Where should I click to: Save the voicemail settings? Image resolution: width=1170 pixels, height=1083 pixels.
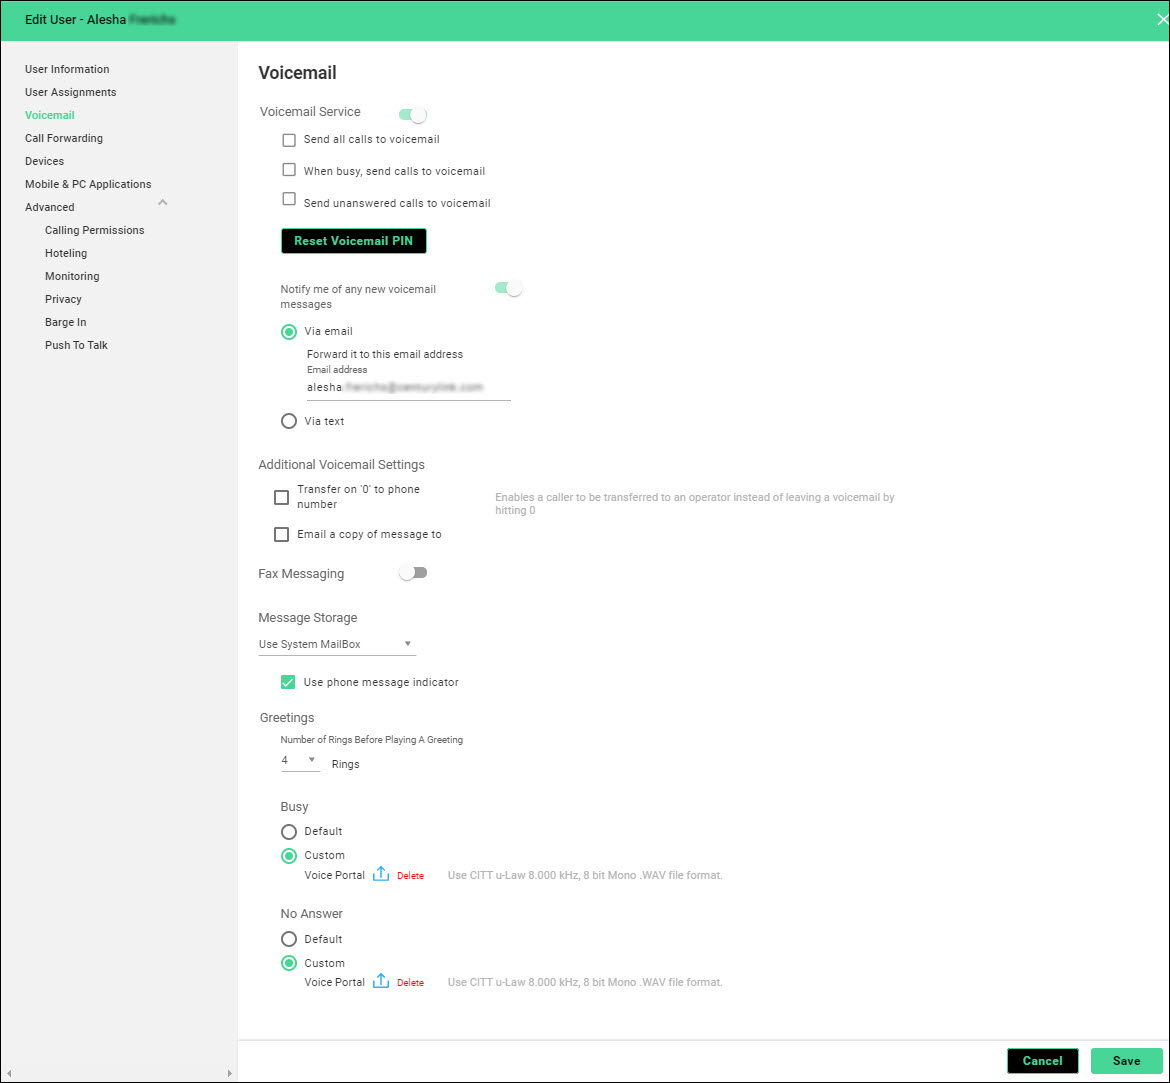[x=1126, y=1061]
